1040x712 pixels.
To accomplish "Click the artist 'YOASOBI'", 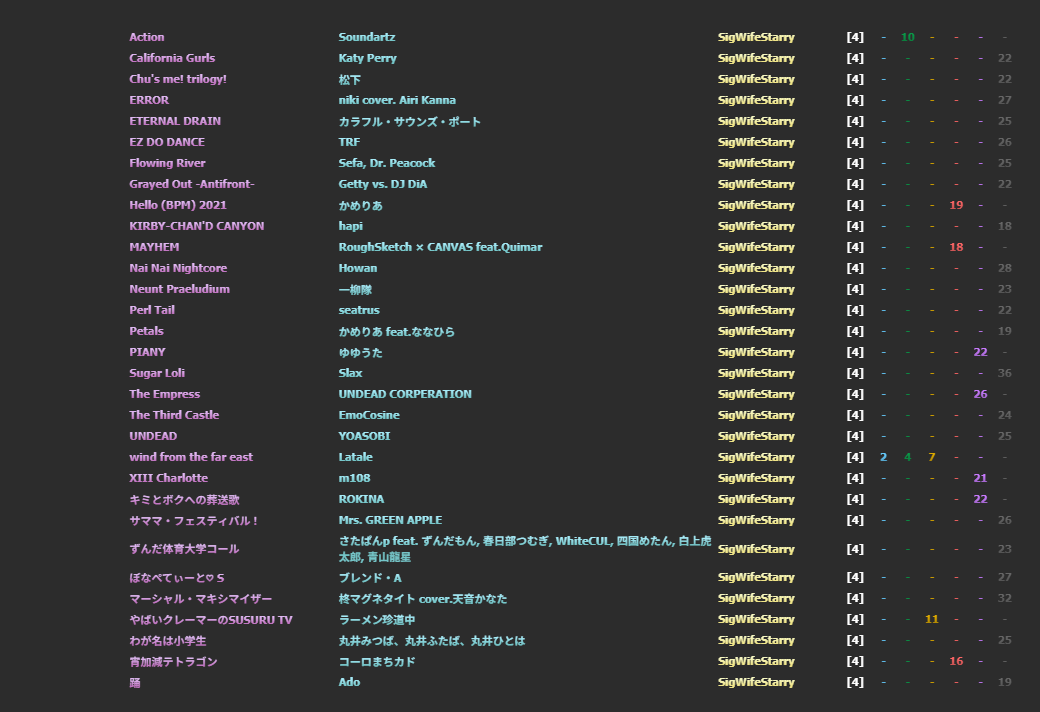I will (364, 436).
